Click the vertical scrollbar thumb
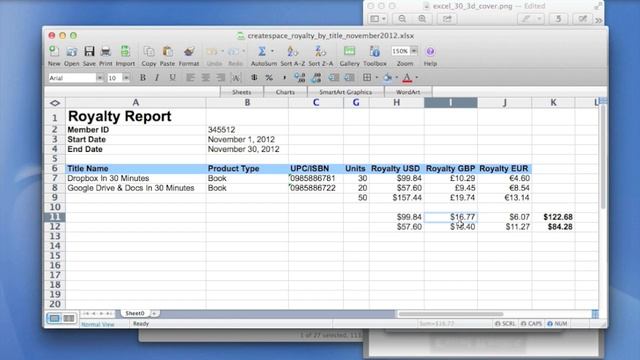 point(603,157)
